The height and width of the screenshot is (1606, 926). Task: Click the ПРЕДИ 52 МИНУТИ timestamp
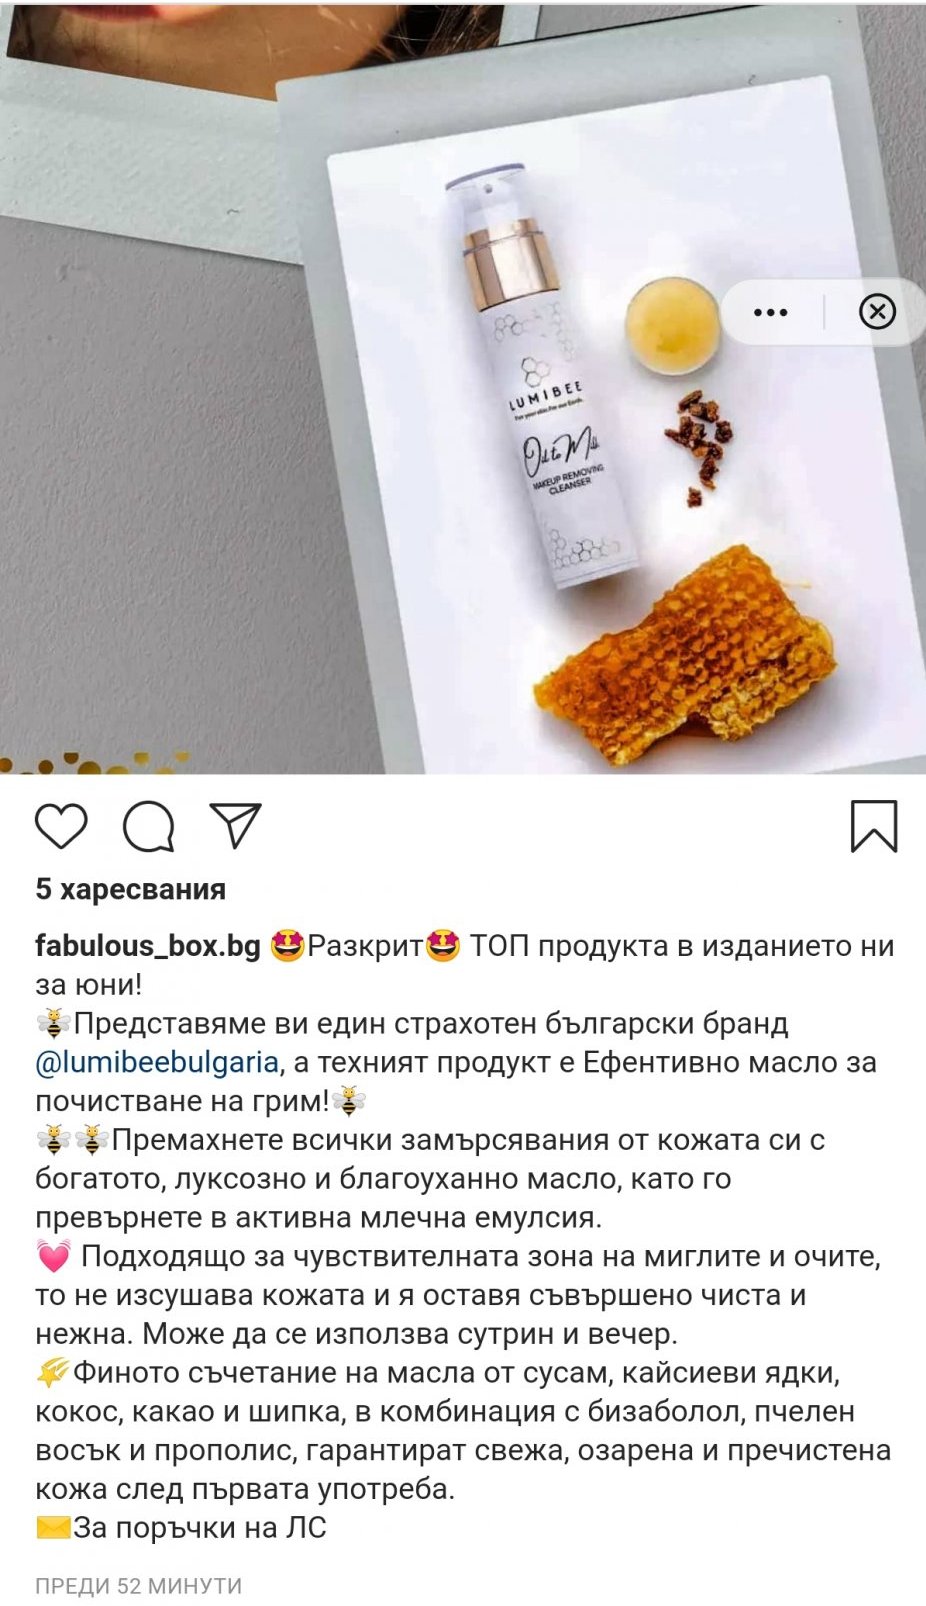(139, 1586)
